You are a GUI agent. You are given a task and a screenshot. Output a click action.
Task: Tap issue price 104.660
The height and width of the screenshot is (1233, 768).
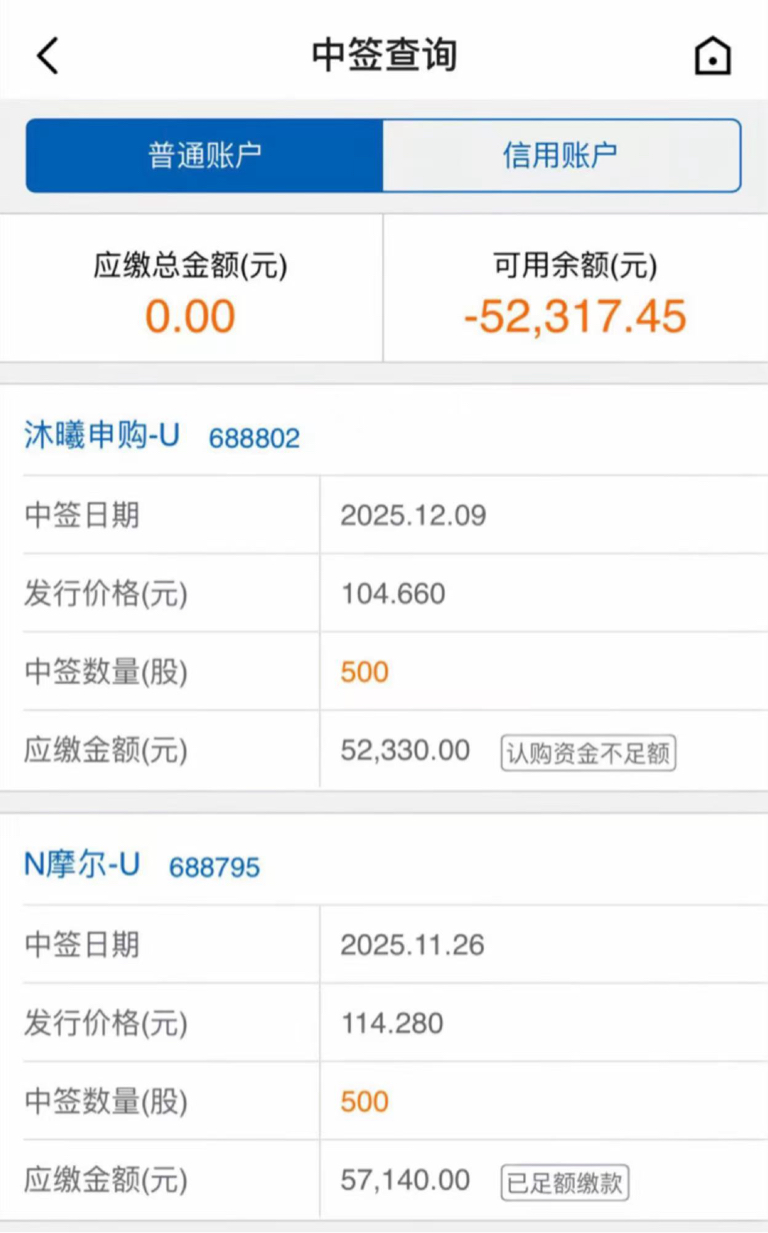pyautogui.click(x=393, y=594)
